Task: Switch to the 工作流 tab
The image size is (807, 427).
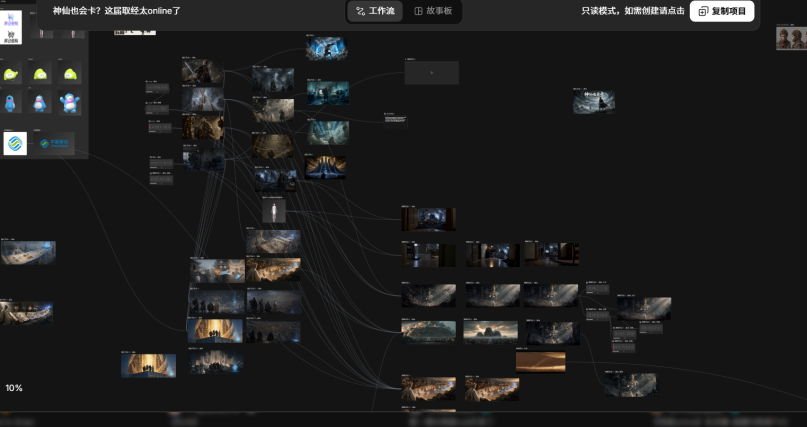Action: pyautogui.click(x=375, y=11)
